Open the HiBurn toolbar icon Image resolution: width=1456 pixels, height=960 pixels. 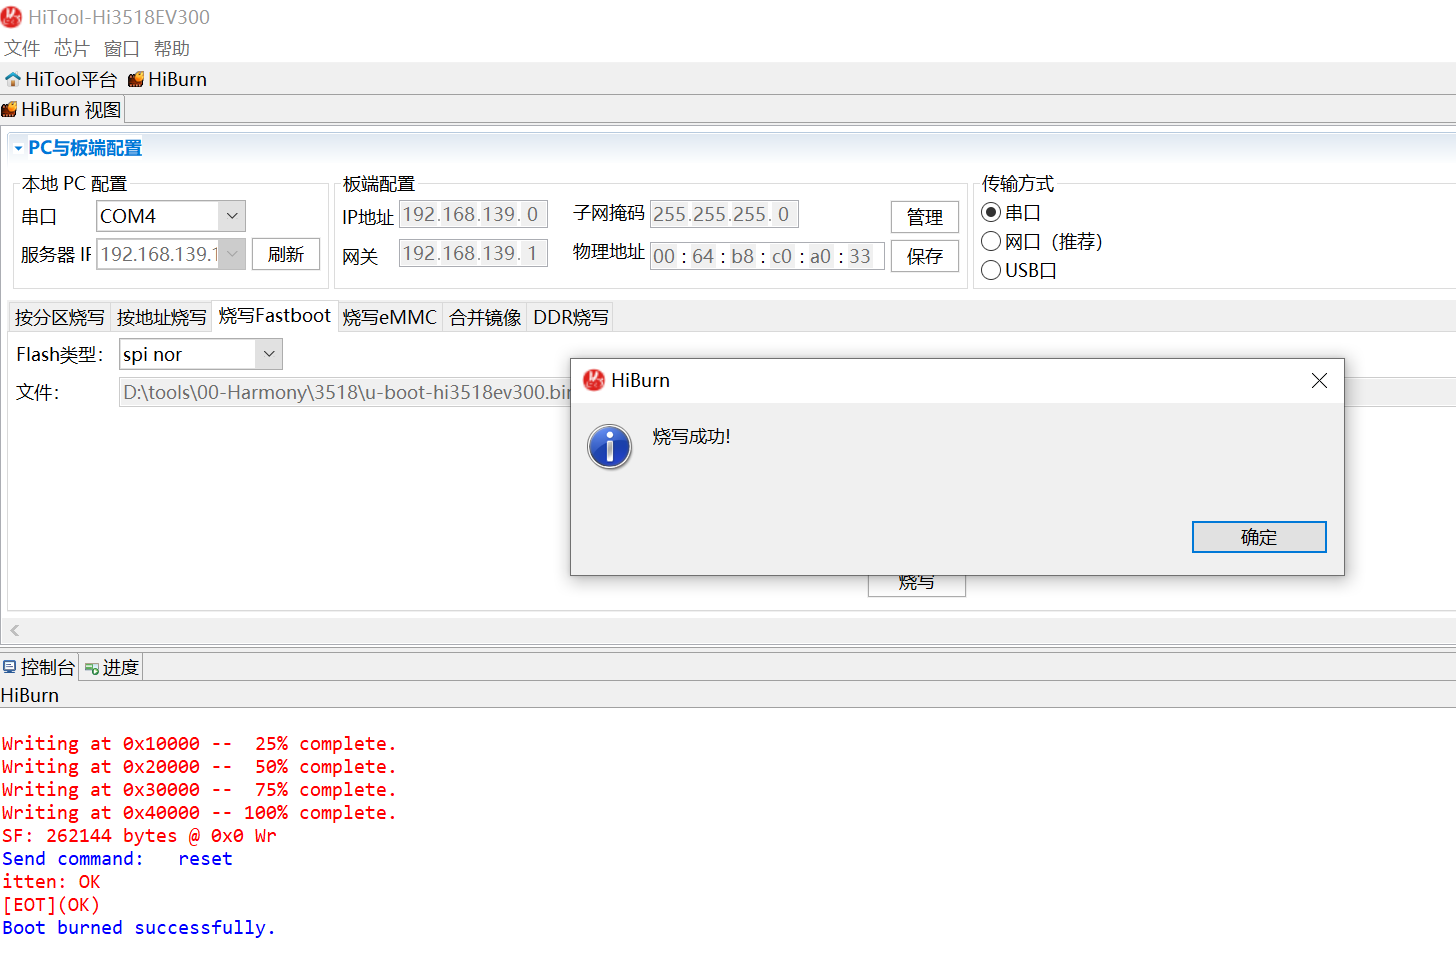coord(136,79)
